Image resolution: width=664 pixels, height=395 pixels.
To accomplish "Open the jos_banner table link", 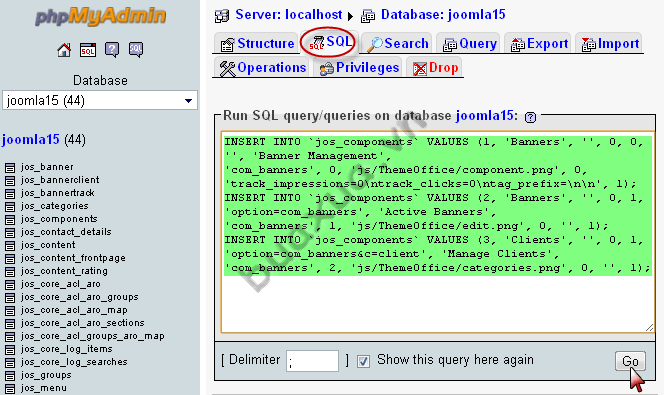I will click(47, 167).
